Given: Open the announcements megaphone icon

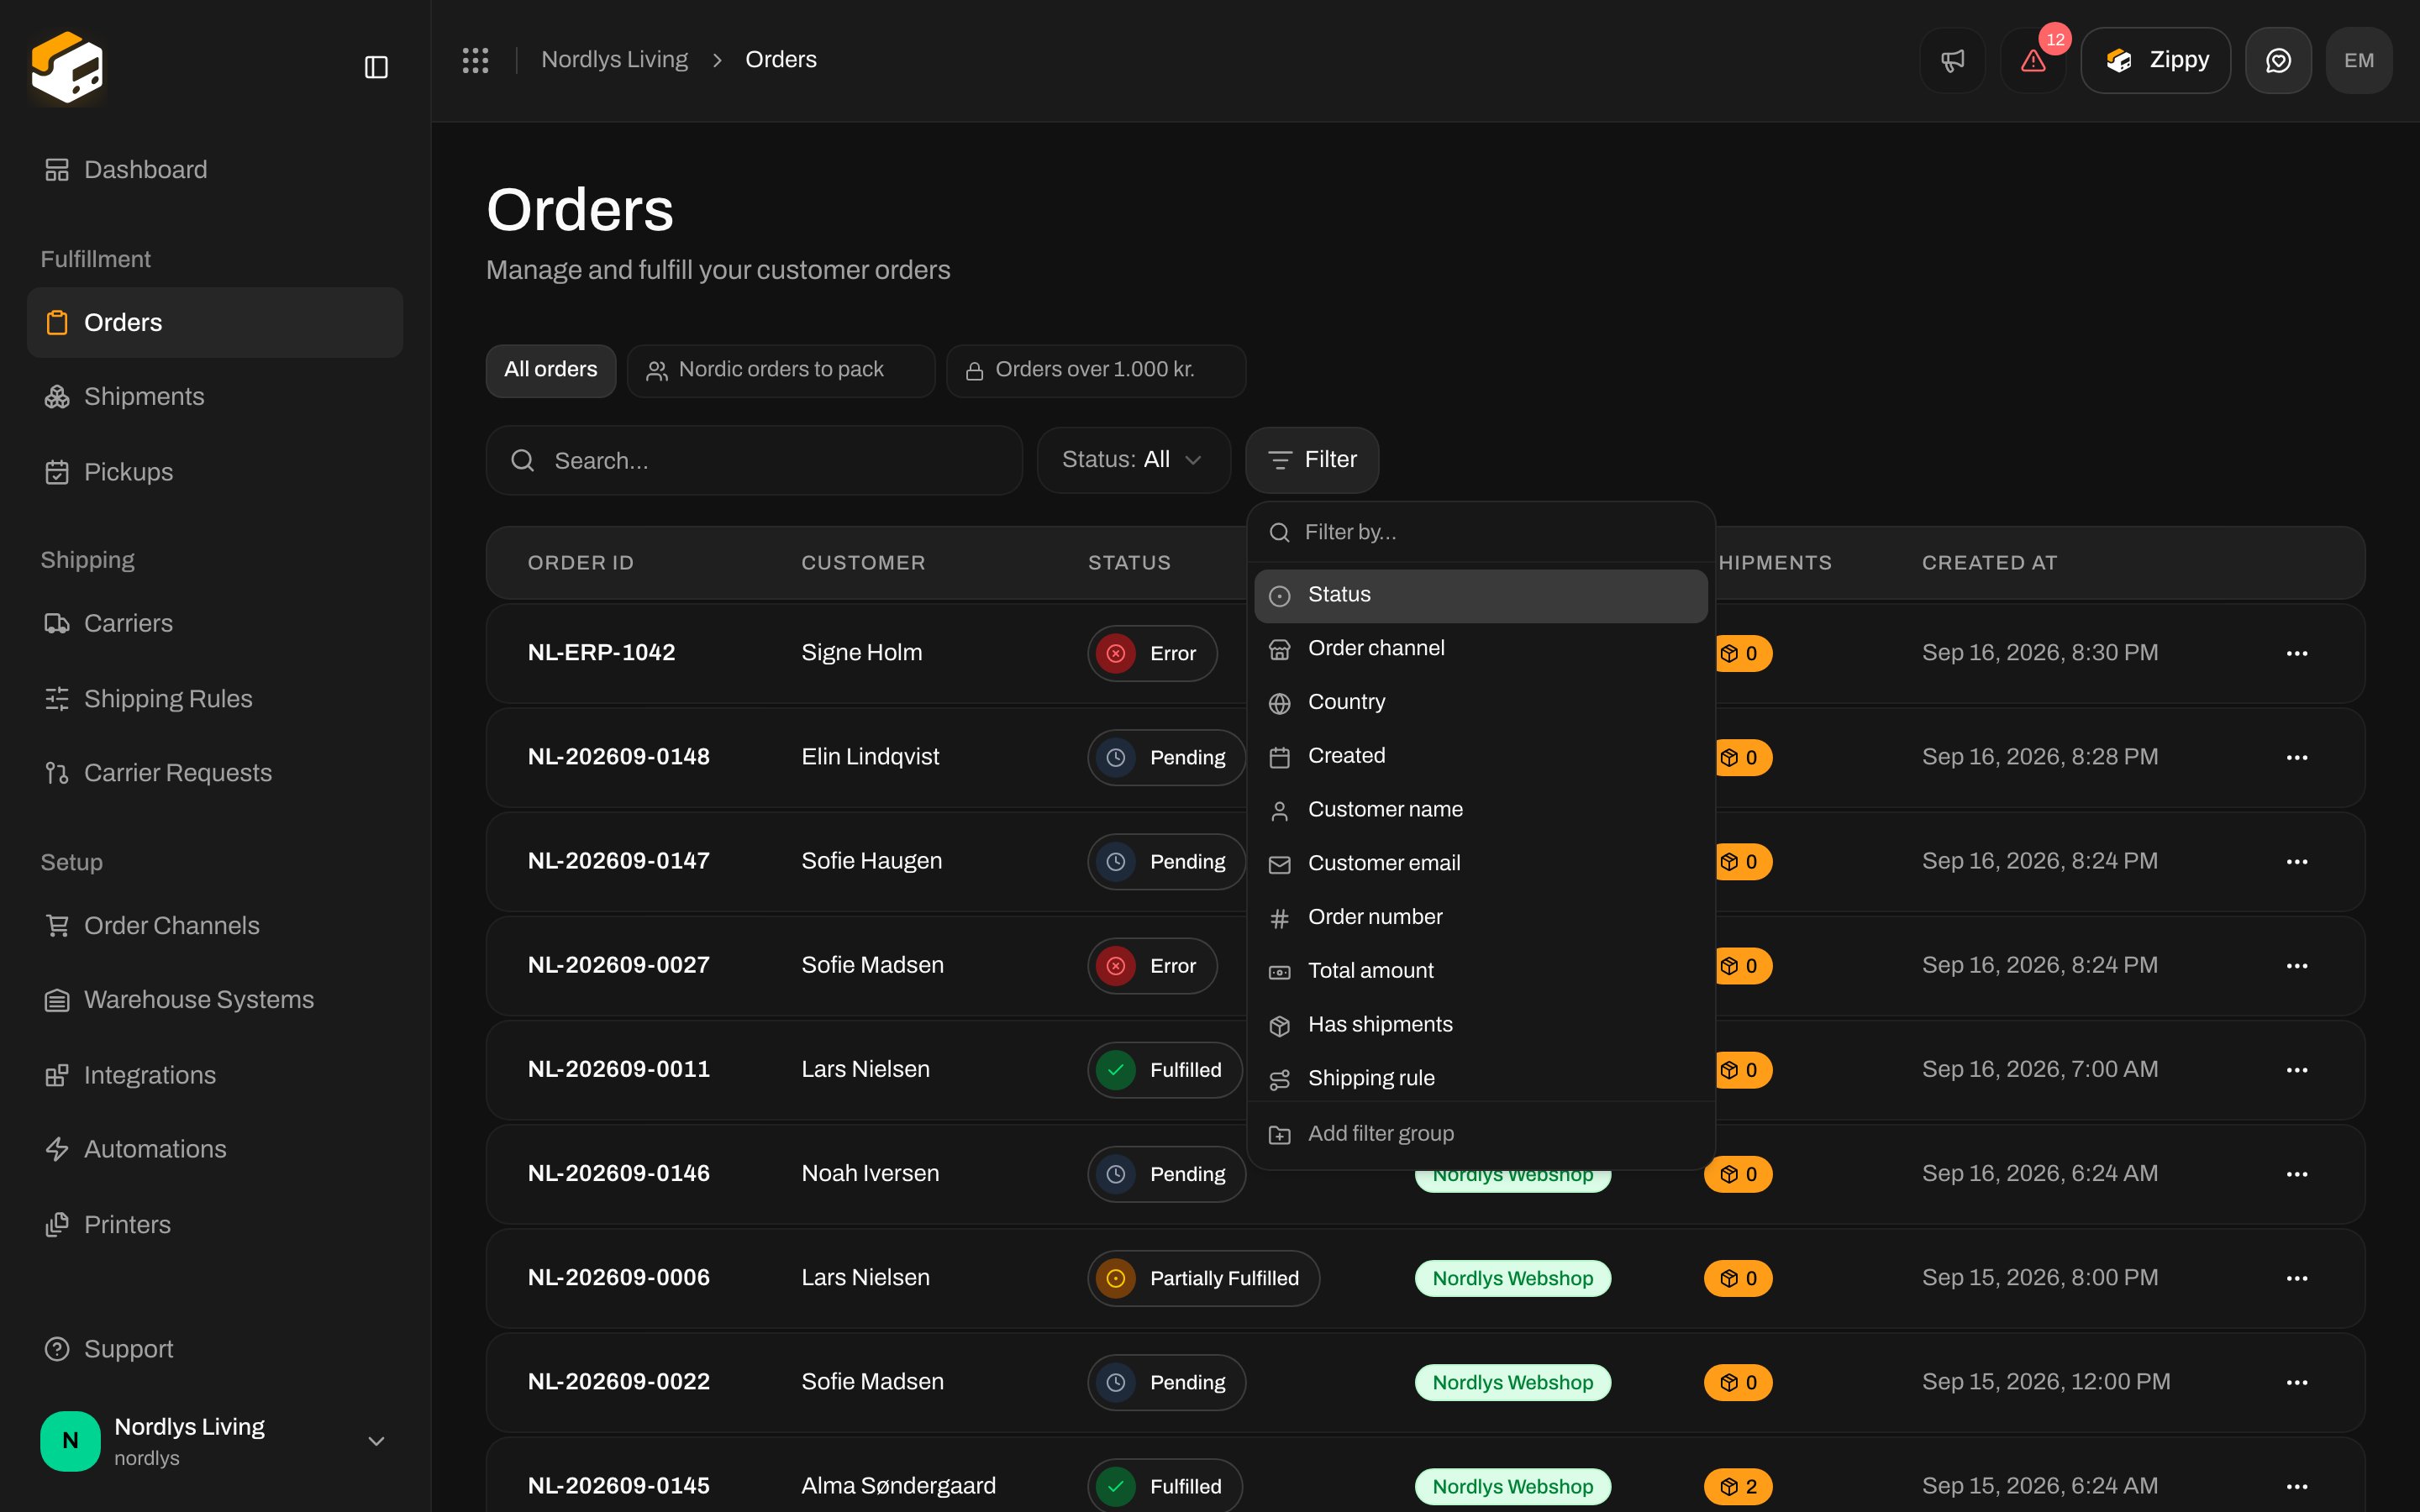Looking at the screenshot, I should click(1952, 60).
